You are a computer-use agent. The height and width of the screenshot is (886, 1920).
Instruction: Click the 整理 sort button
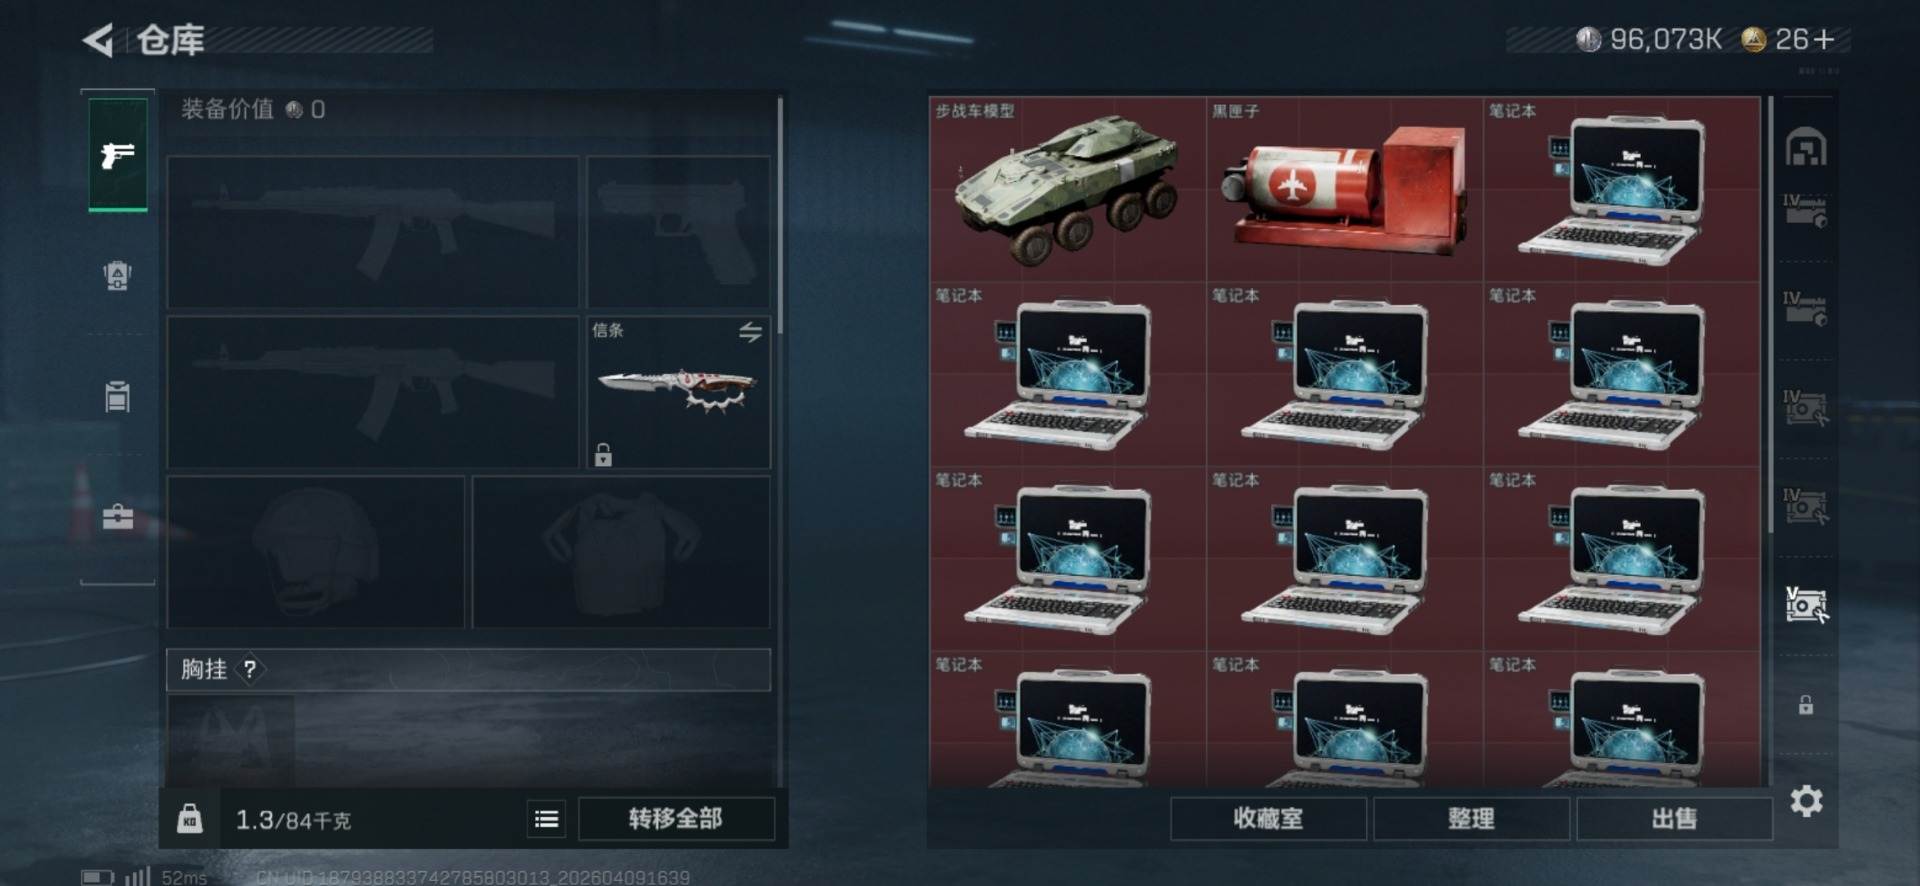(x=1471, y=819)
